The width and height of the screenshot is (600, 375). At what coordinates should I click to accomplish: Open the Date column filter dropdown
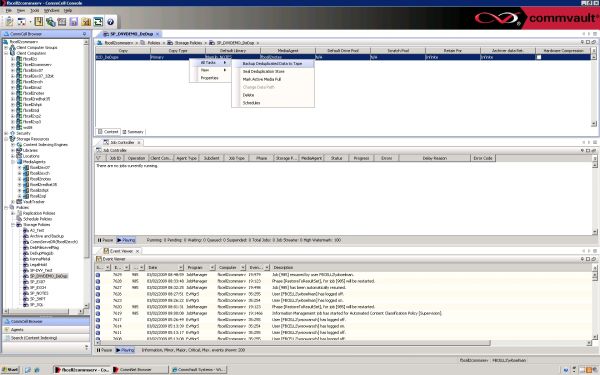tap(181, 267)
